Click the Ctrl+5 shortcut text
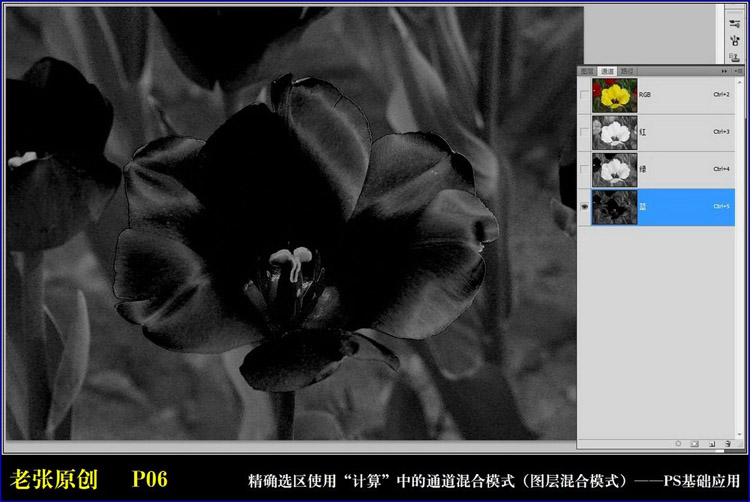The height and width of the screenshot is (502, 750). (x=721, y=206)
